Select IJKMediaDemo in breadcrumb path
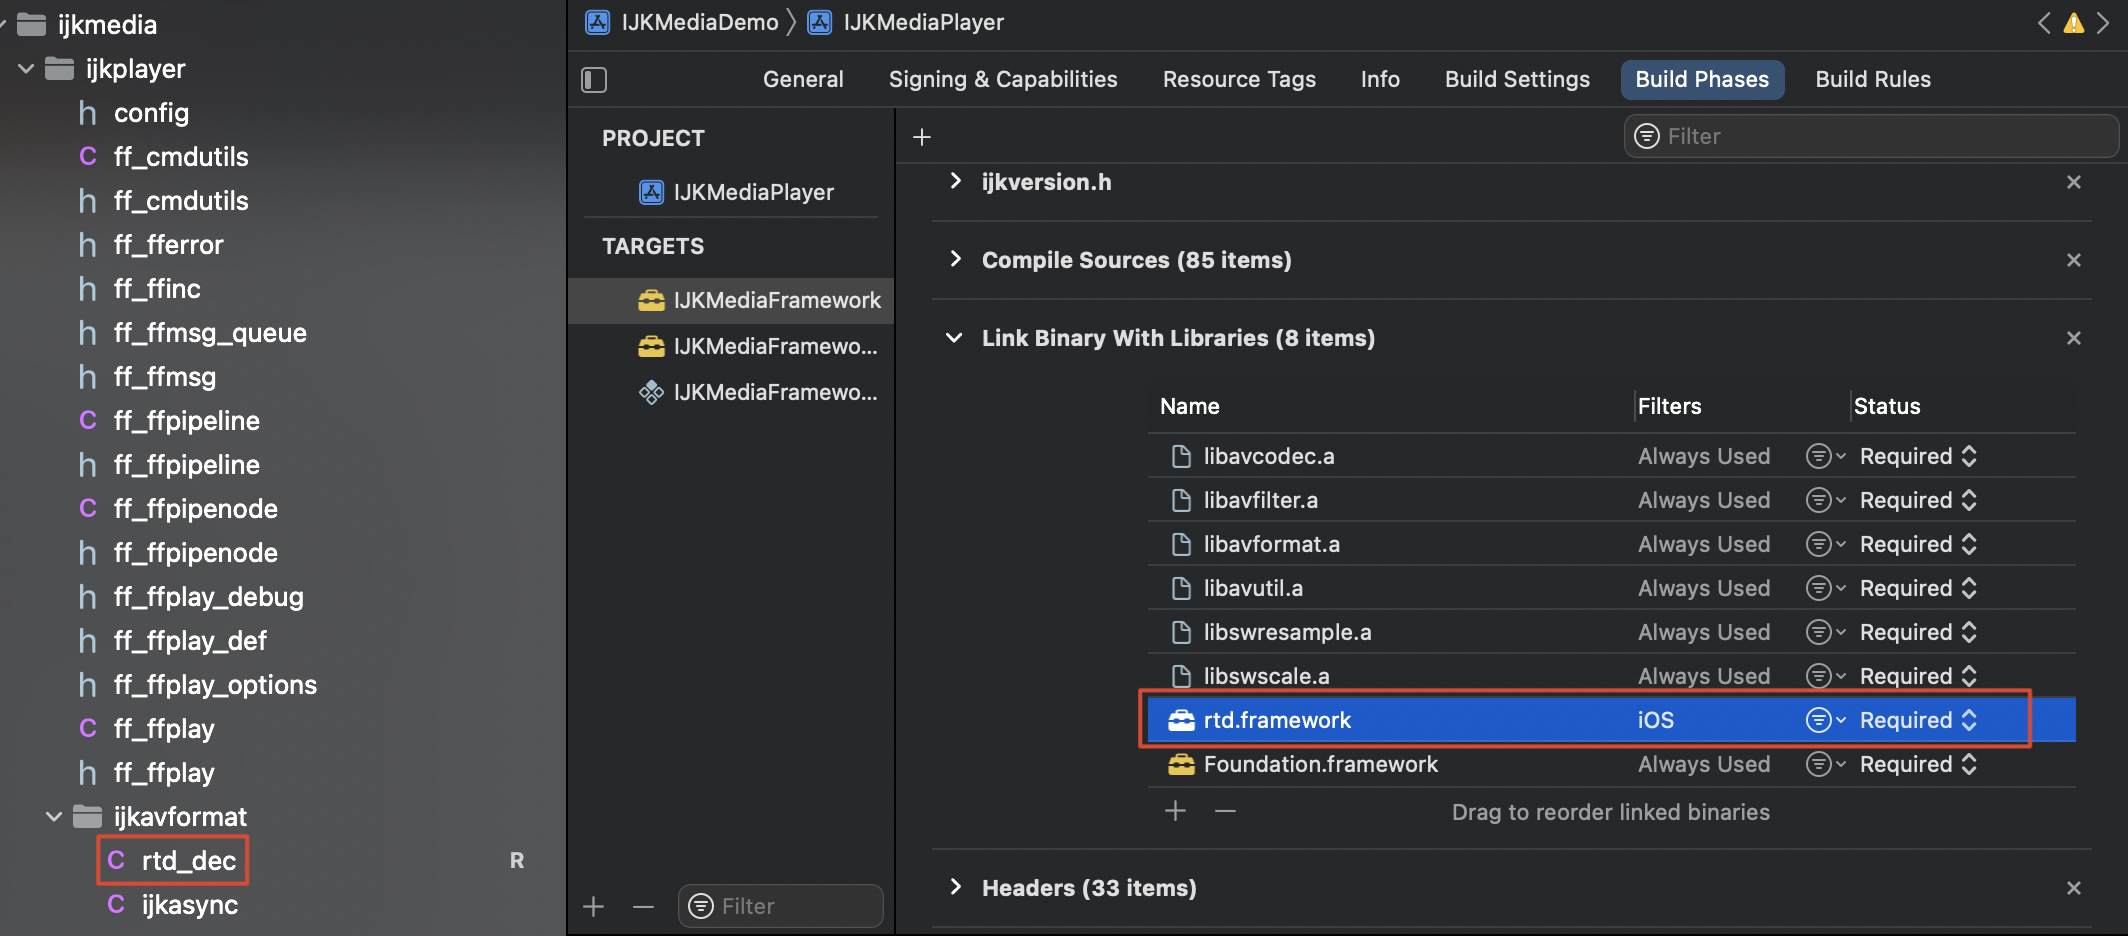This screenshot has width=2128, height=936. 700,22
